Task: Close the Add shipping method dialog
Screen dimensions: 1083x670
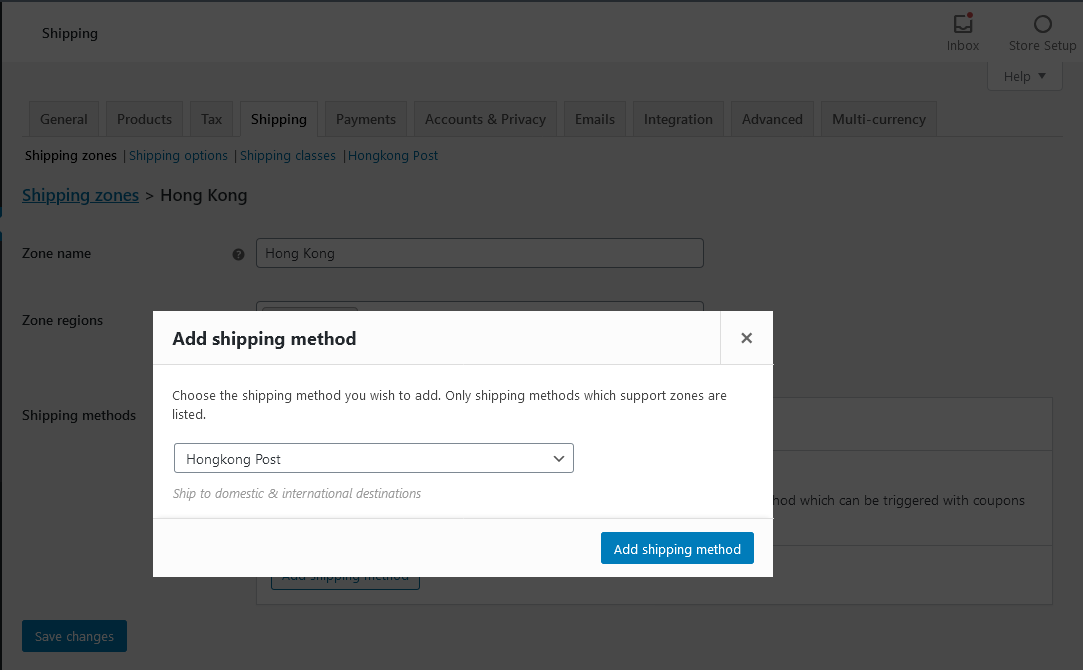Action: coord(746,338)
